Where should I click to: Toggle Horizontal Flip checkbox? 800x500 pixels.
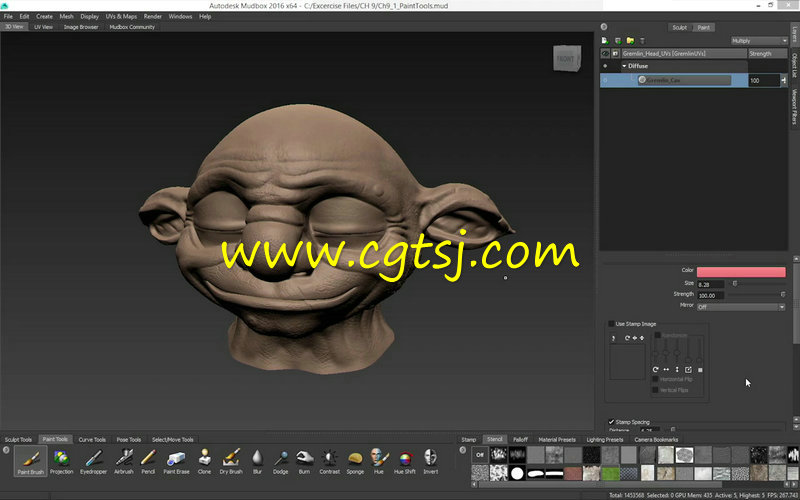point(655,379)
